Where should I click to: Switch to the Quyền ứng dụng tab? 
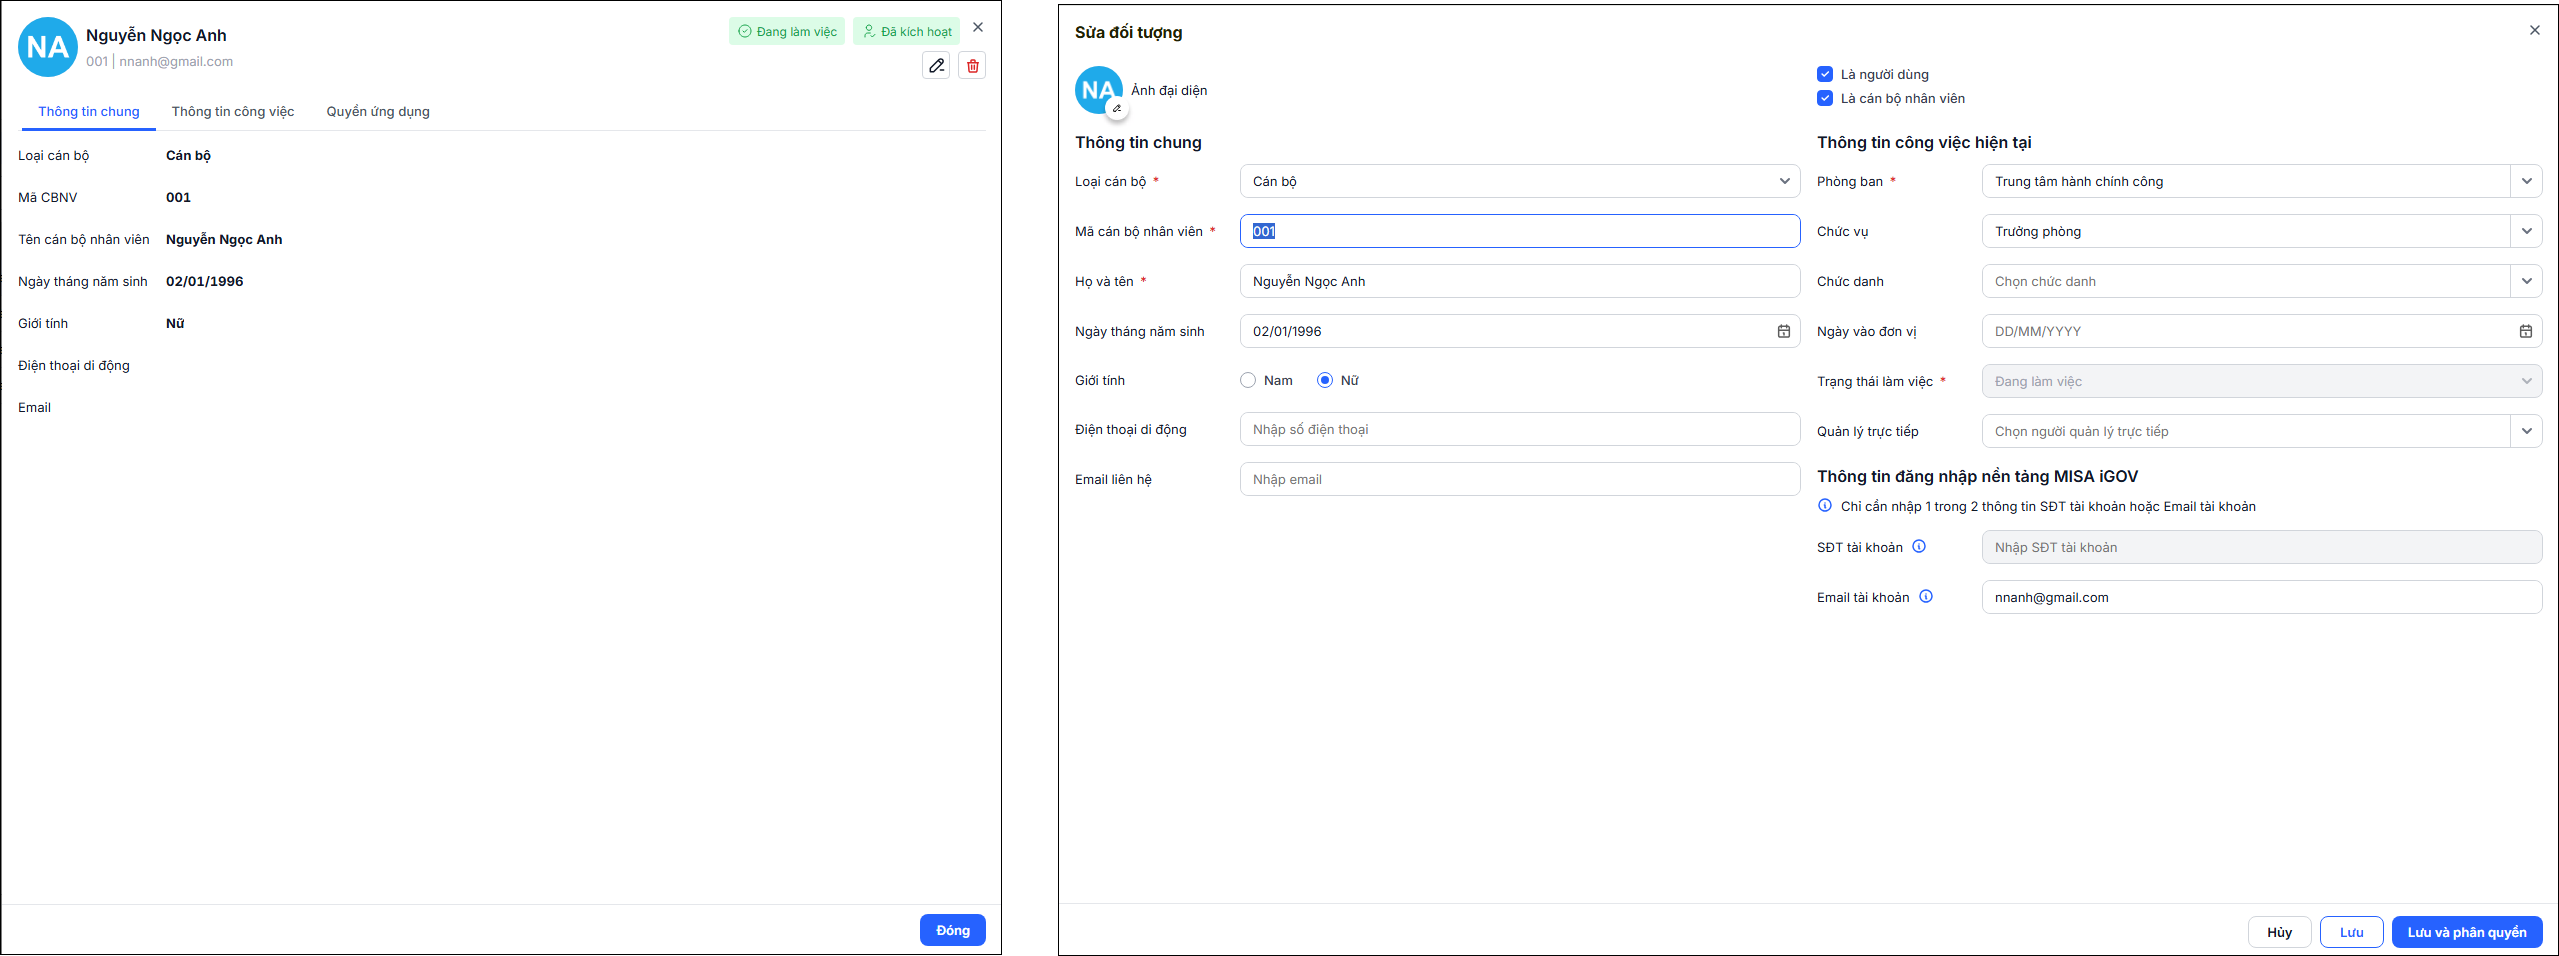[378, 112]
